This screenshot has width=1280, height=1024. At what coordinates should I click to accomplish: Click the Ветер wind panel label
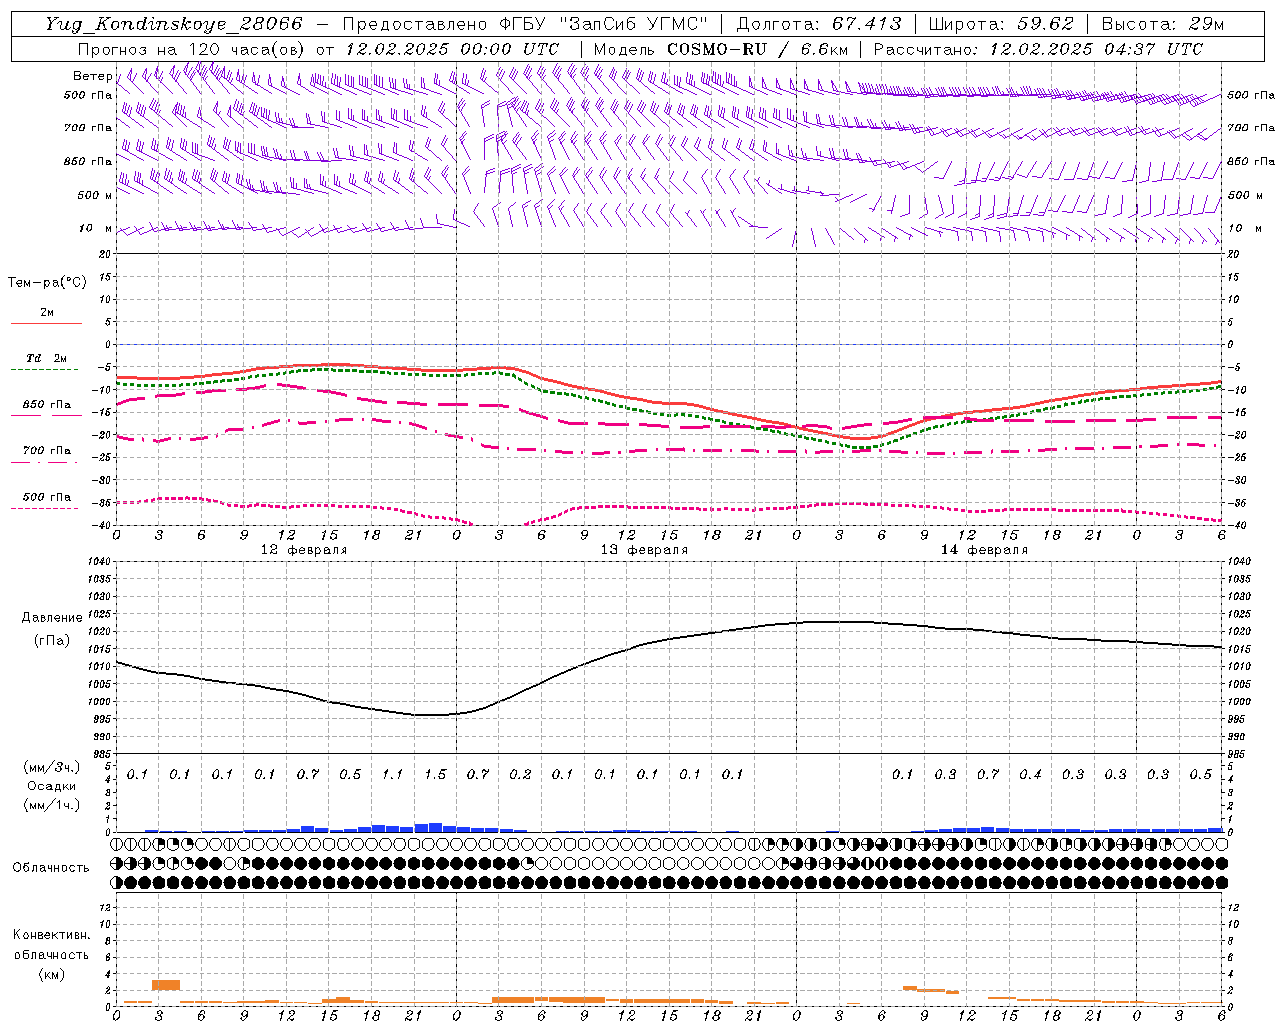(x=92, y=76)
